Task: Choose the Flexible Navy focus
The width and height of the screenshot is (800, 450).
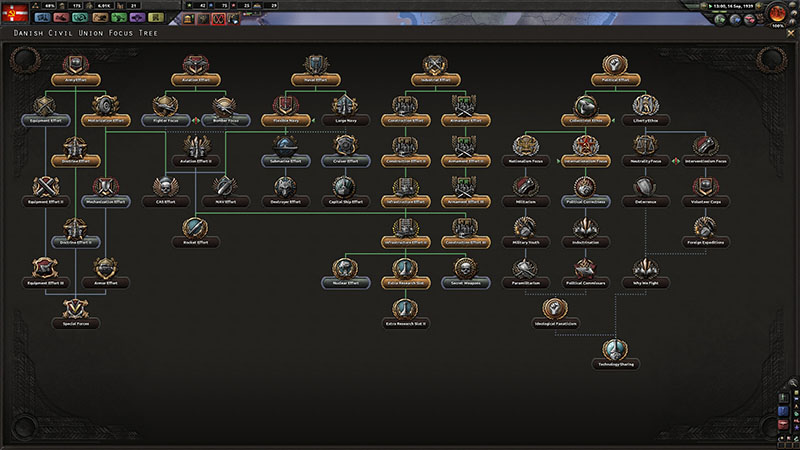Action: [286, 112]
